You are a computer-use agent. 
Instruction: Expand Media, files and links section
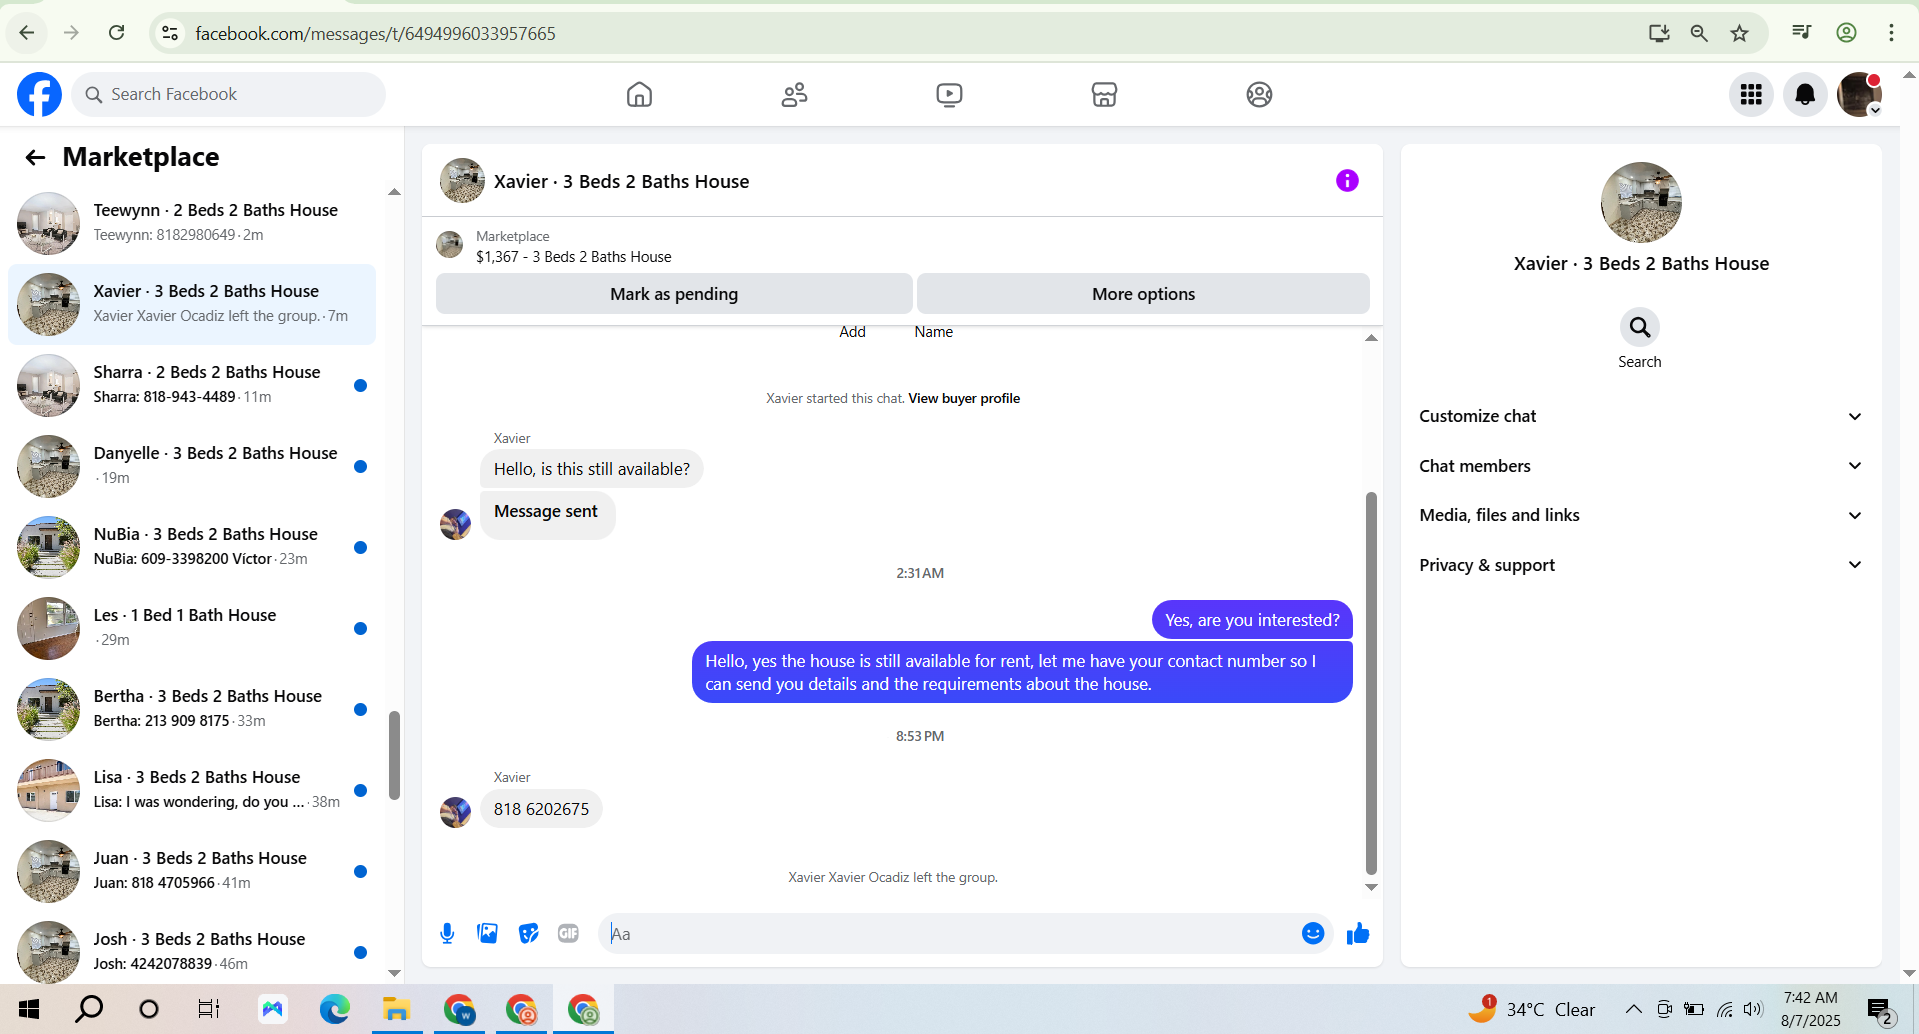pos(1641,515)
